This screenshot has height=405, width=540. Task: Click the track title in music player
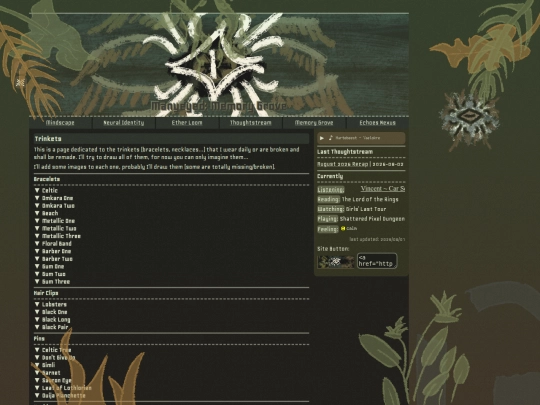pyautogui.click(x=357, y=138)
